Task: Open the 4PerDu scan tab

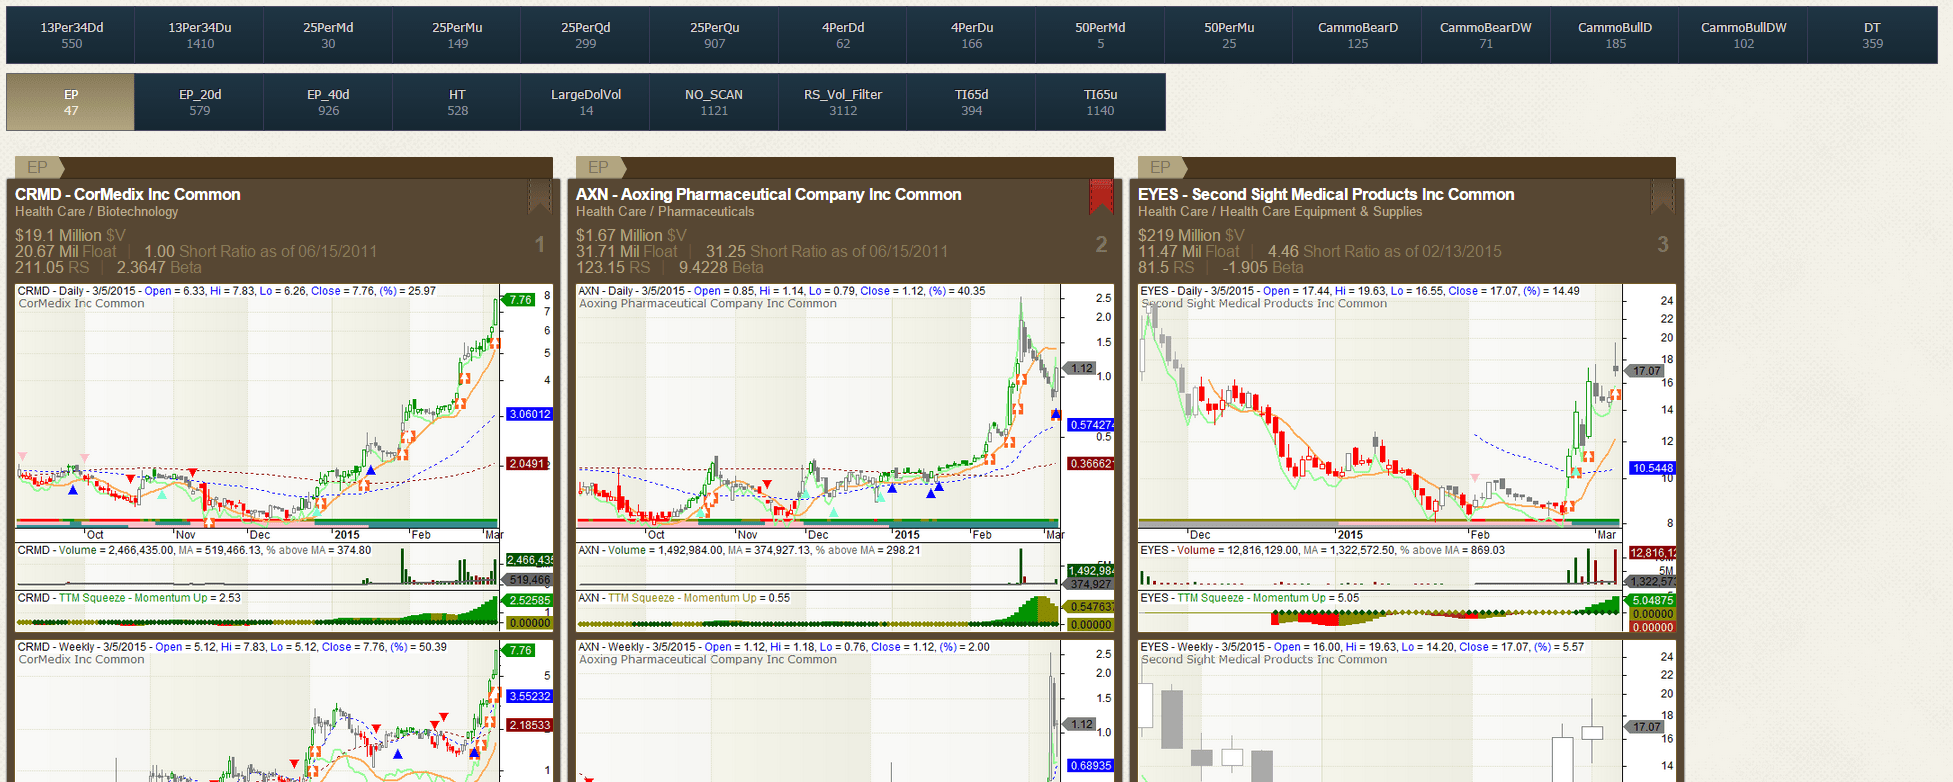Action: tap(972, 35)
